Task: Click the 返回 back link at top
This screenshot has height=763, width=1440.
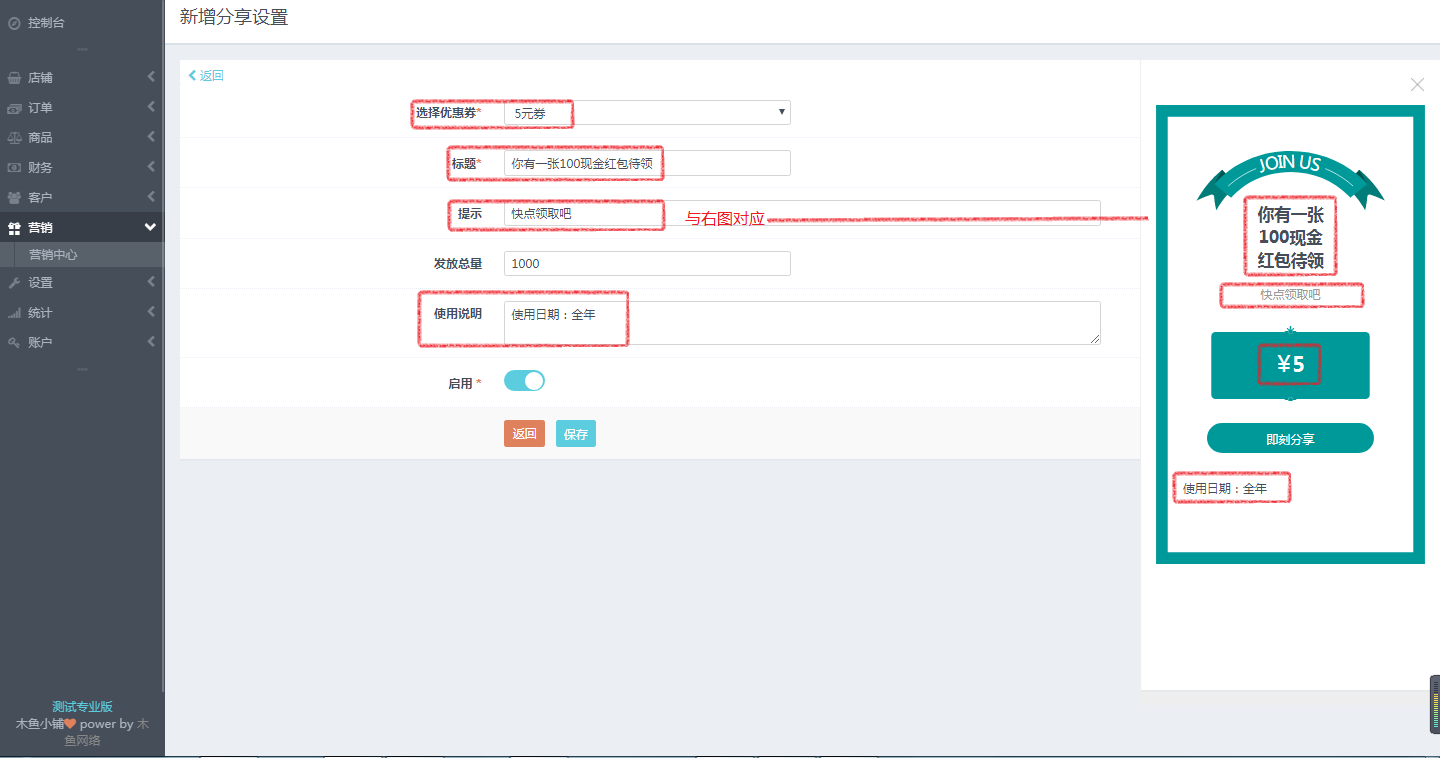Action: pyautogui.click(x=207, y=76)
